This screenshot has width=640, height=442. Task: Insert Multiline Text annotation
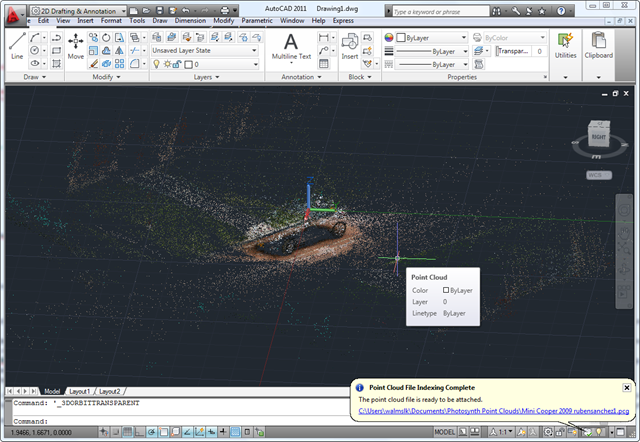click(x=292, y=45)
